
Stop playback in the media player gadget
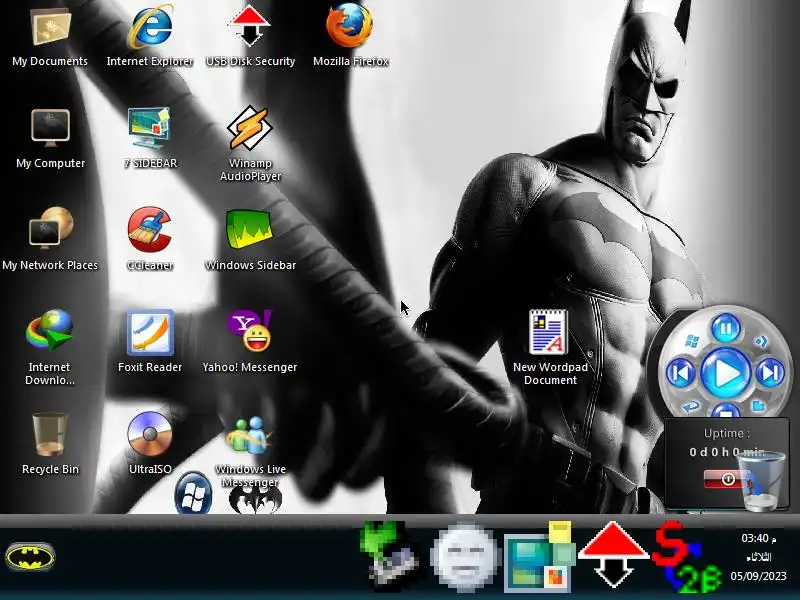(x=726, y=410)
